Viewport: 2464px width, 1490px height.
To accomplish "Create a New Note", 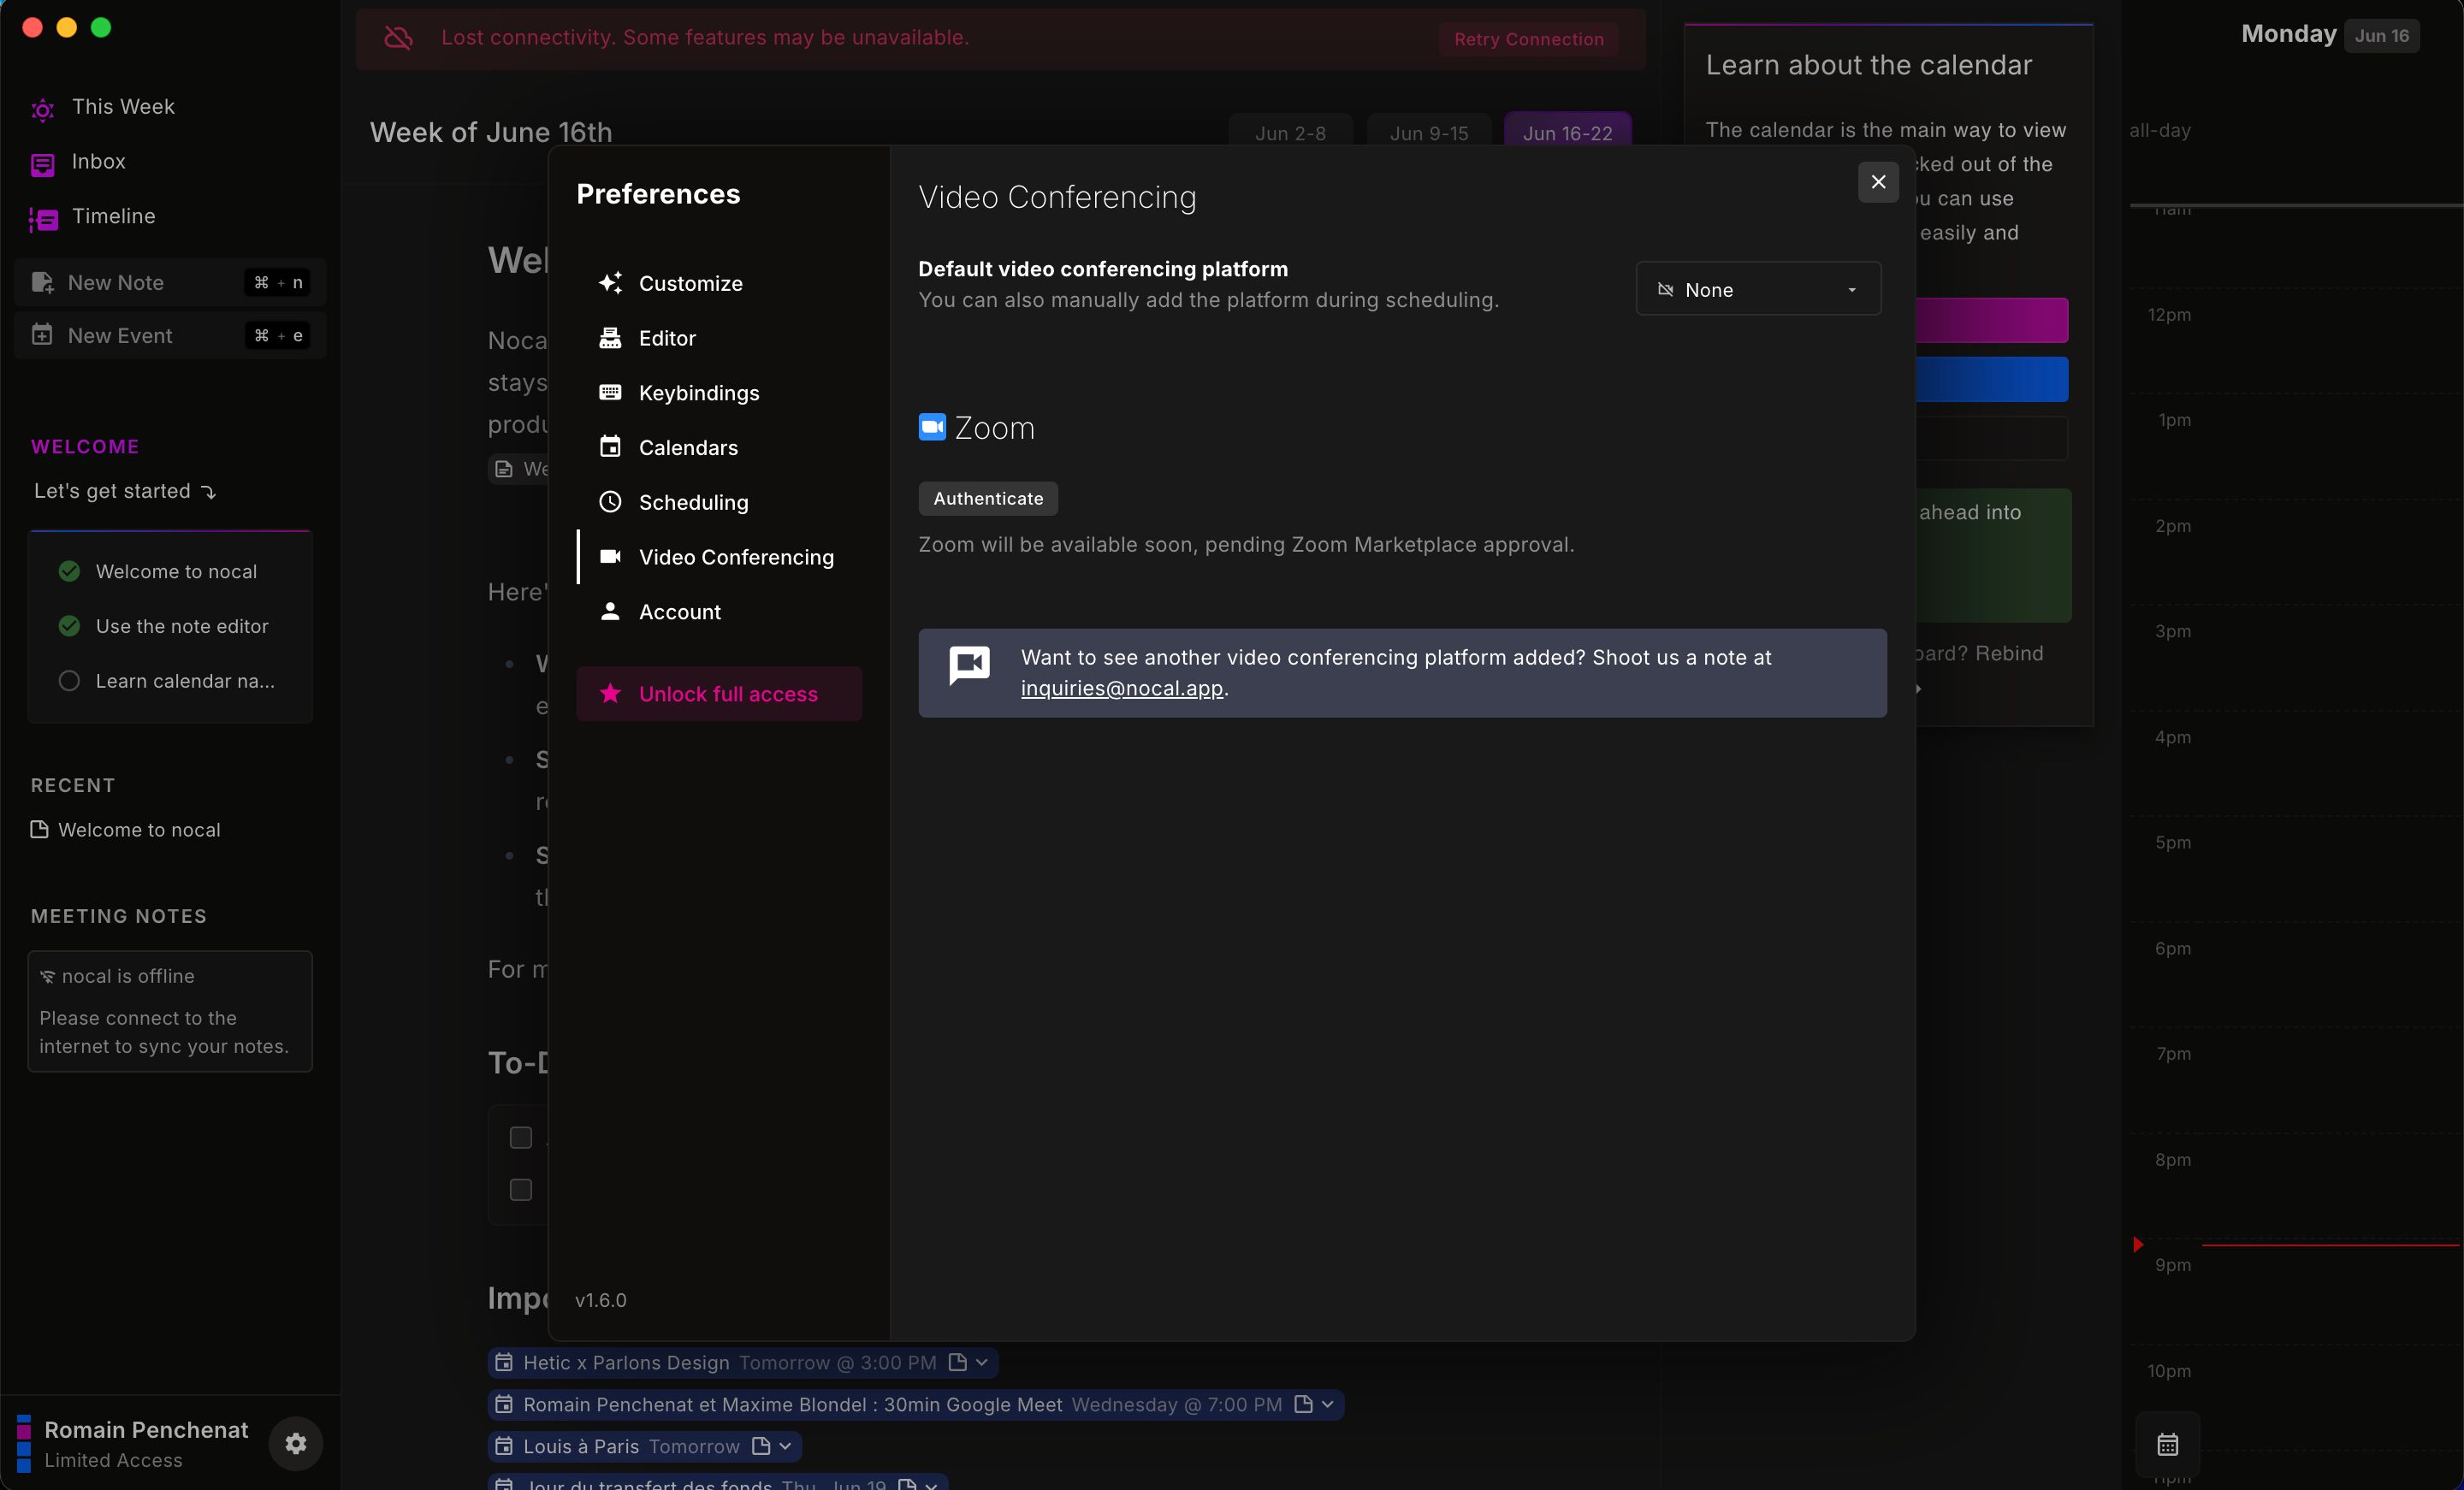I will point(170,282).
